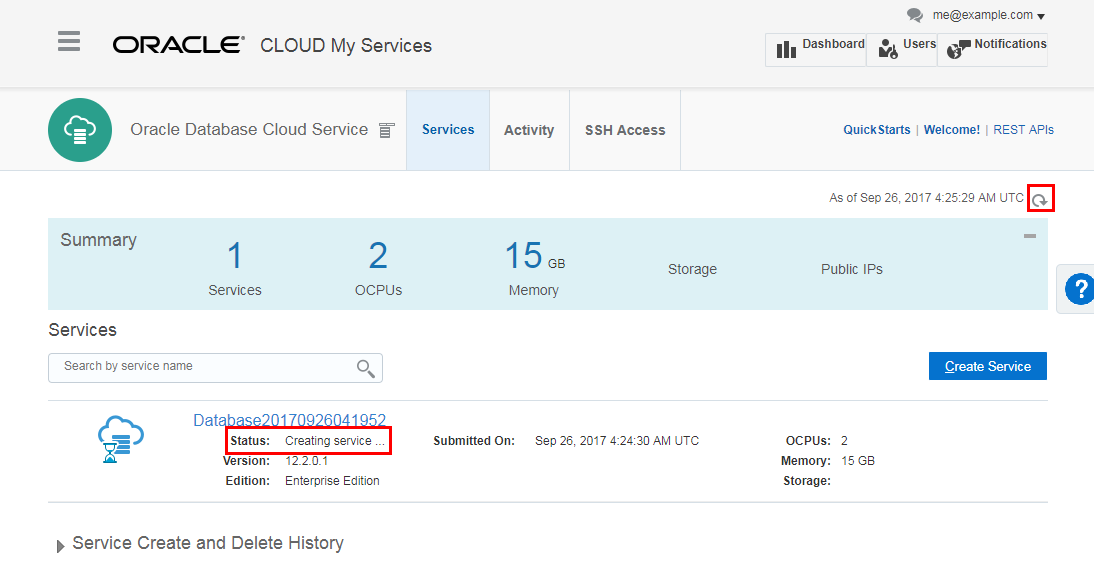This screenshot has width=1094, height=586.
Task: Click the Users button
Action: click(902, 48)
